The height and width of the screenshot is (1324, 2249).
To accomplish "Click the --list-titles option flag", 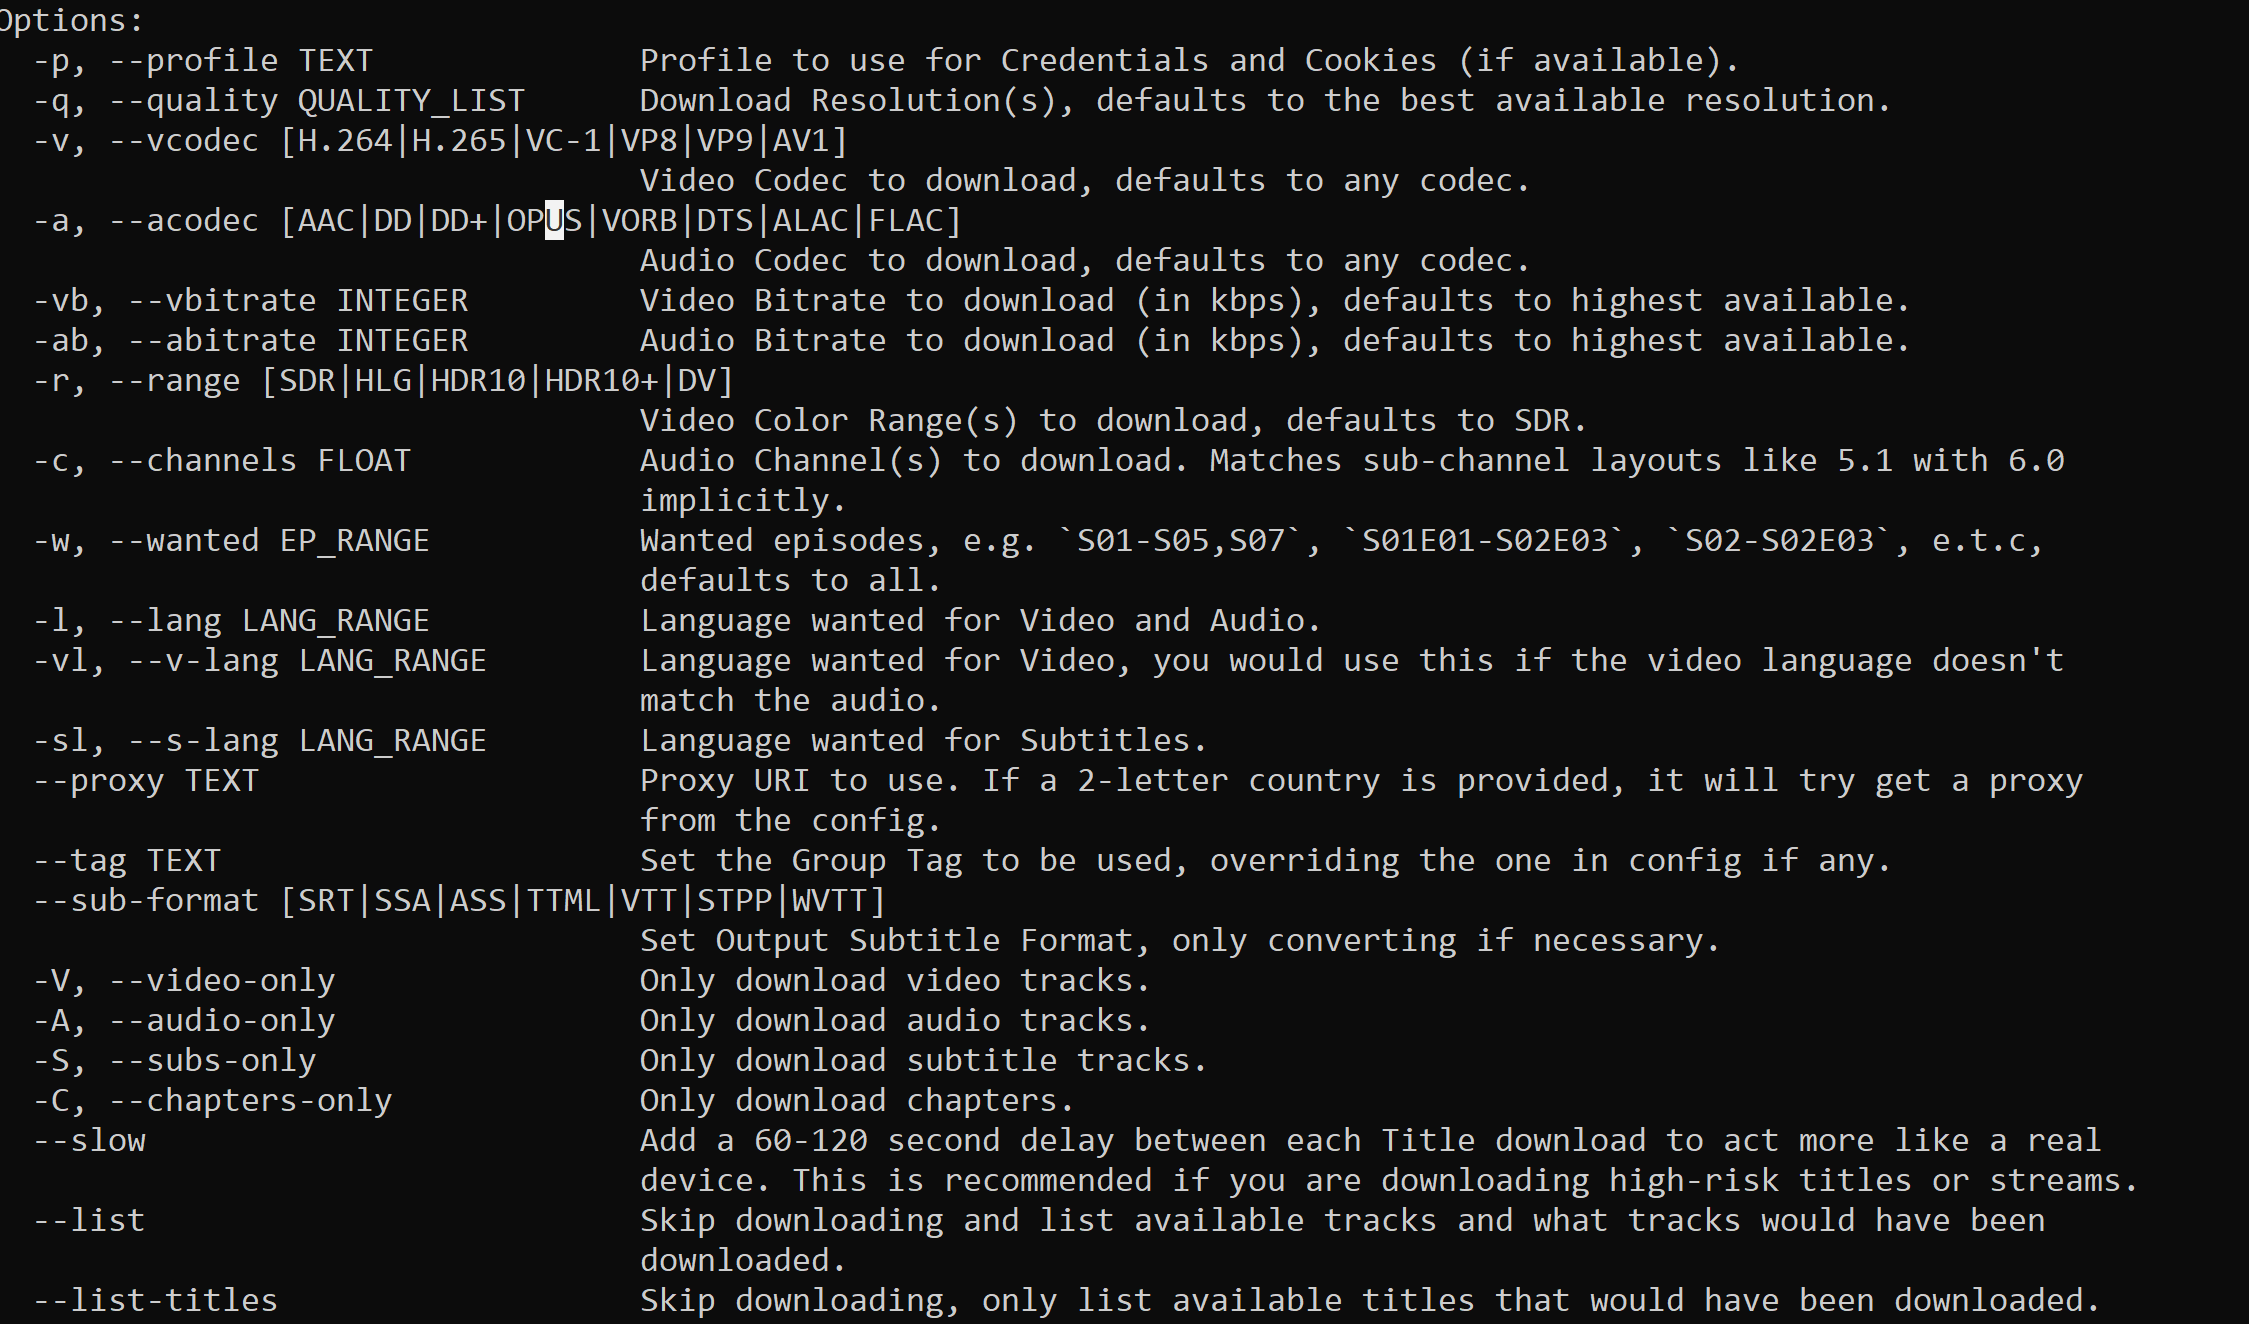I will (x=155, y=1300).
